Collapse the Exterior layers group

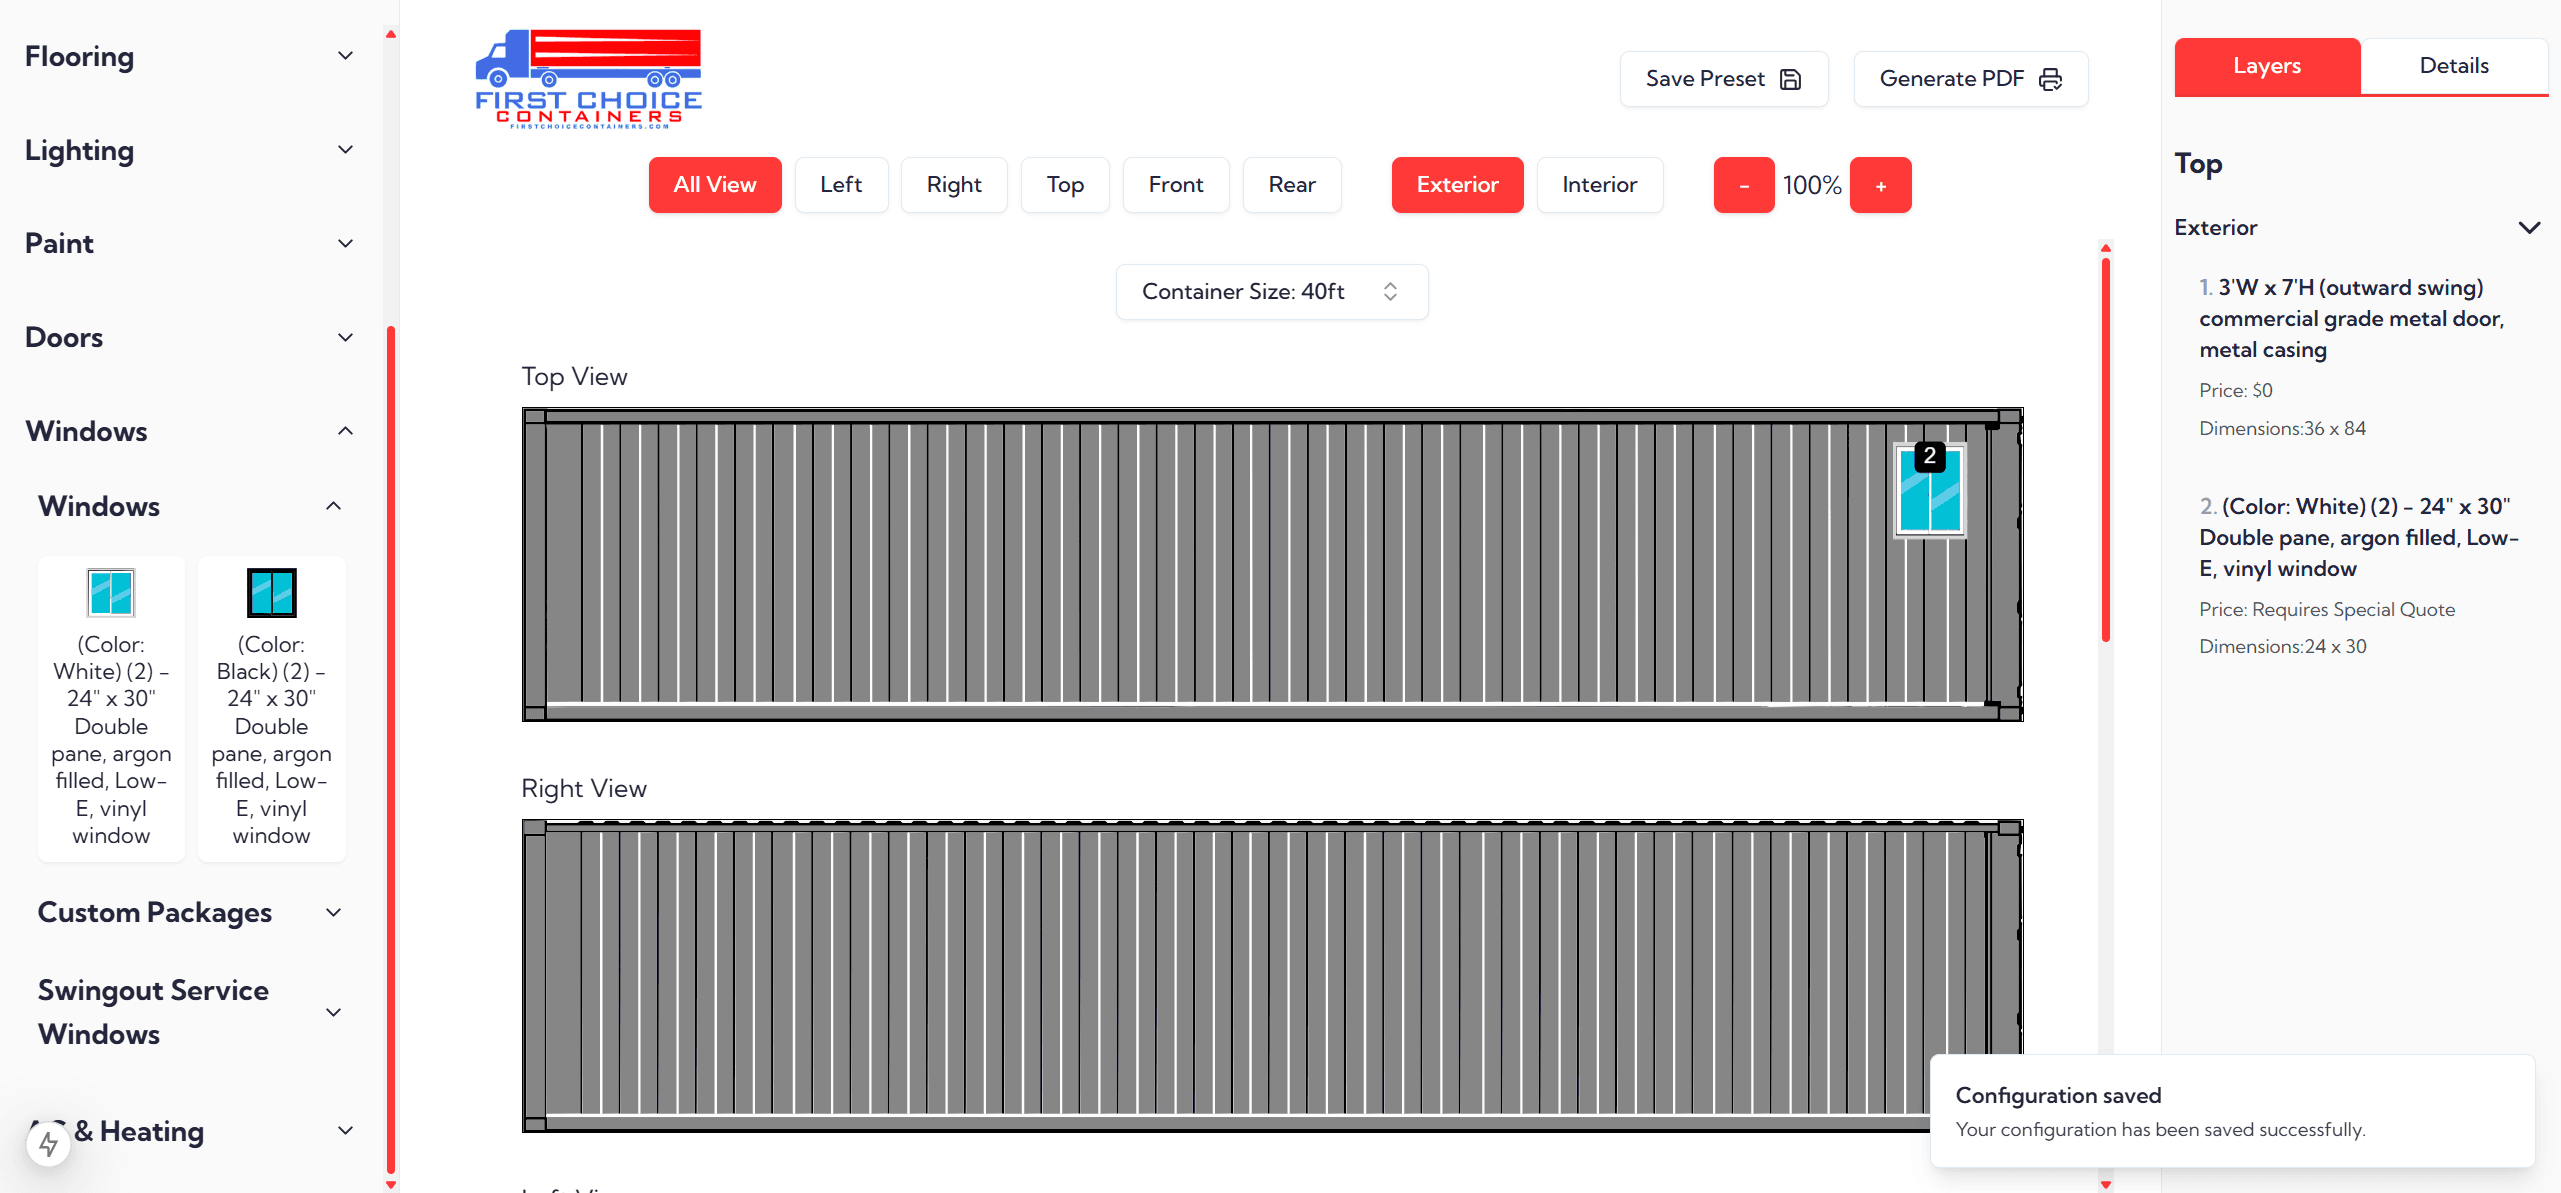coord(2529,228)
